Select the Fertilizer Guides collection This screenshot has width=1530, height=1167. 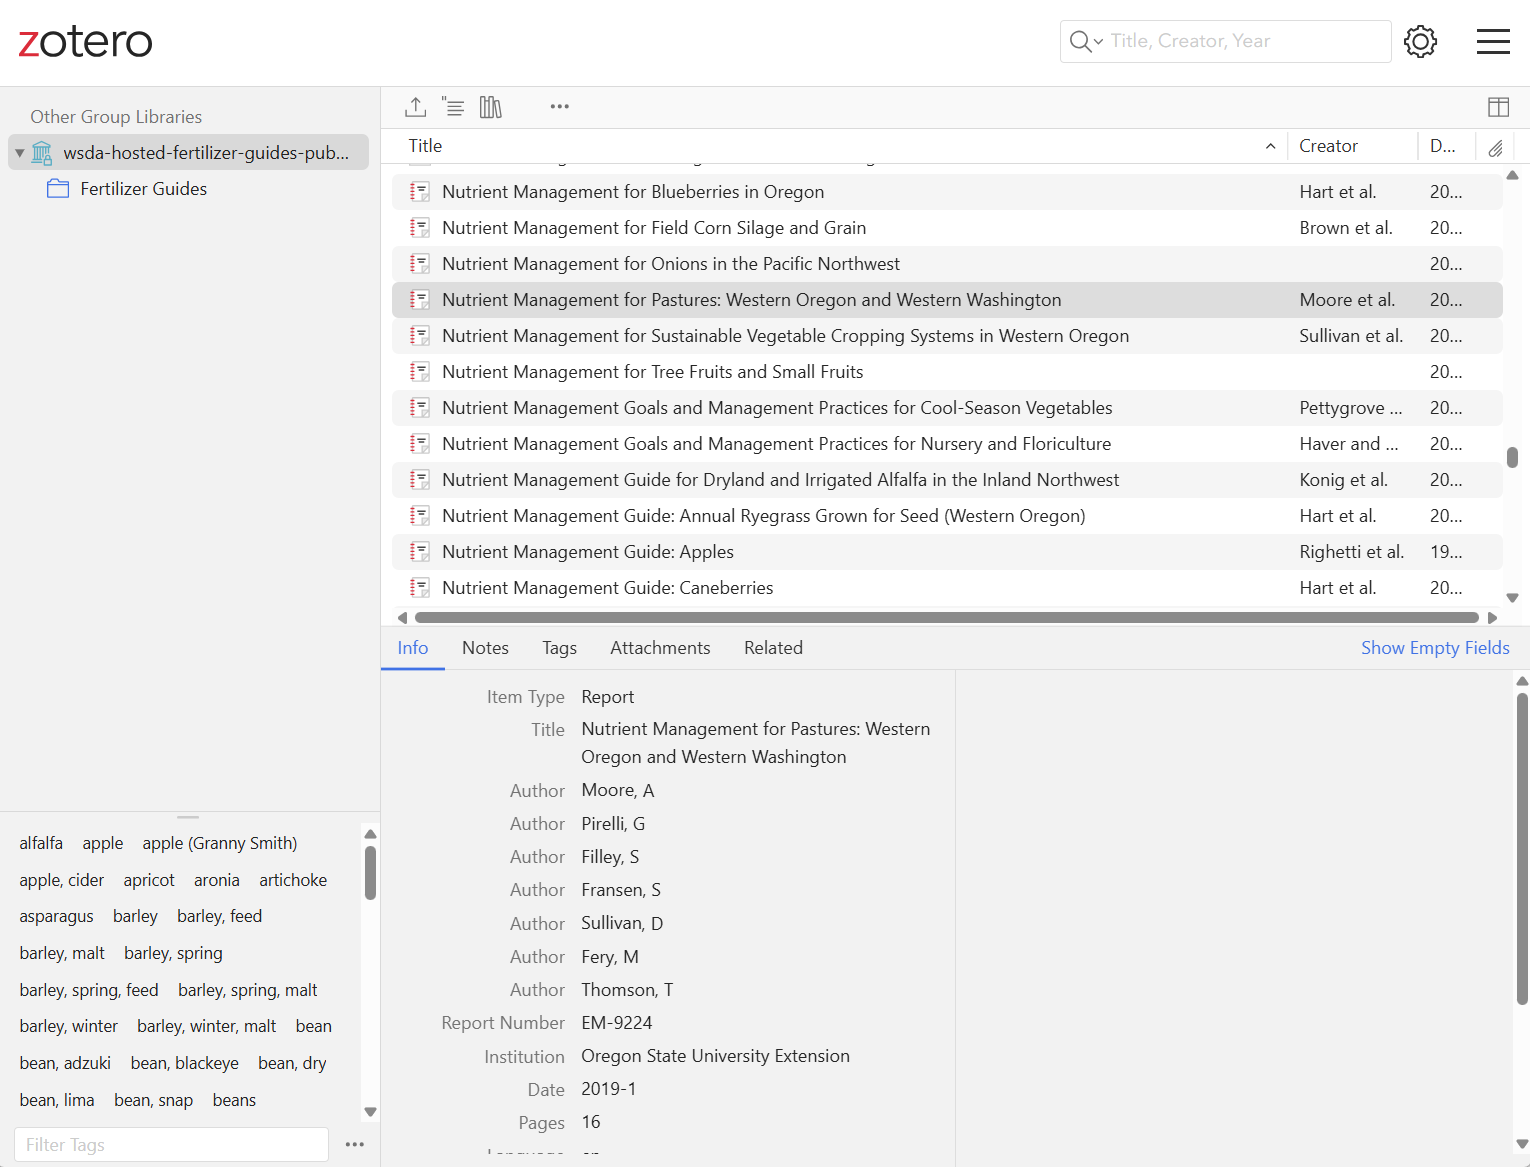click(x=143, y=188)
